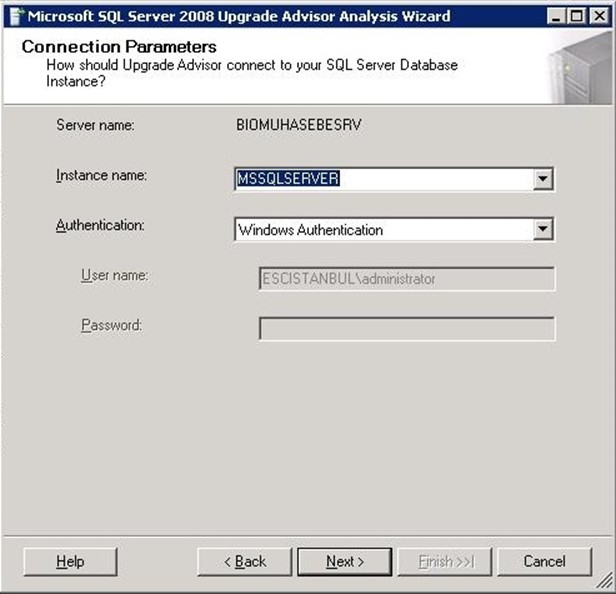The width and height of the screenshot is (616, 594).
Task: Click the wizard icon in title bar
Action: (x=16, y=16)
